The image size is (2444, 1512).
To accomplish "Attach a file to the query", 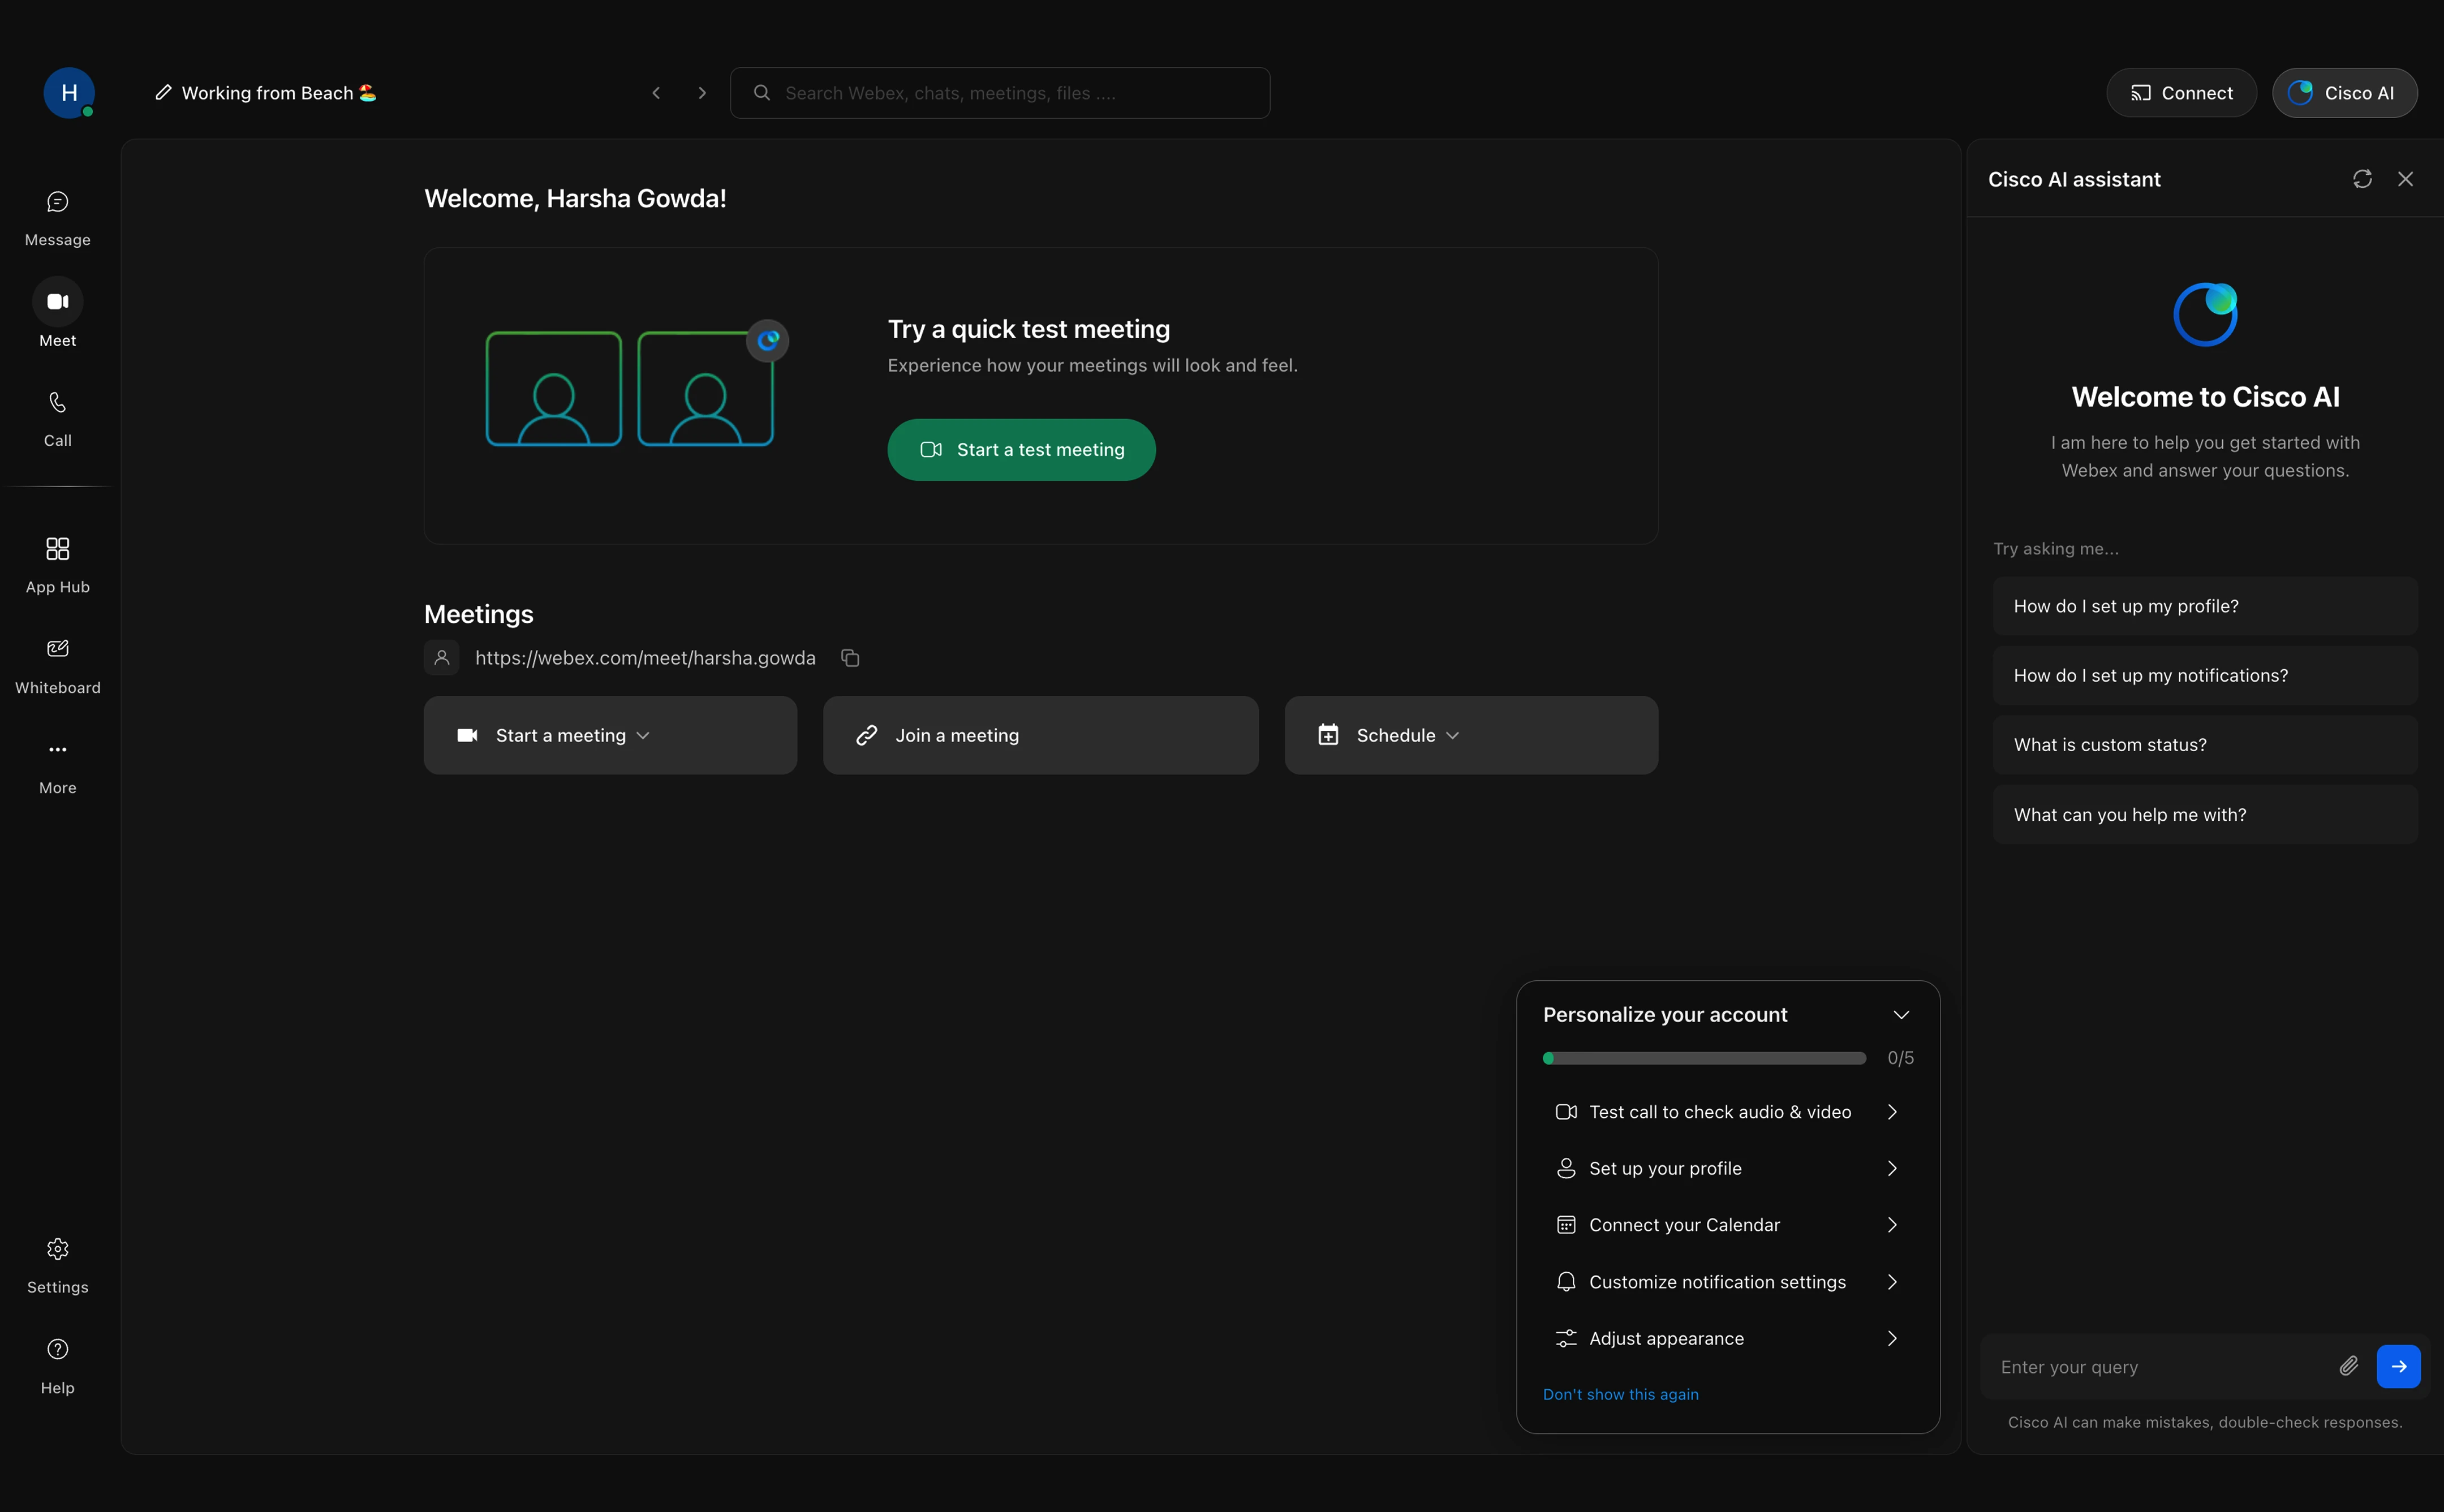I will [x=2349, y=1366].
